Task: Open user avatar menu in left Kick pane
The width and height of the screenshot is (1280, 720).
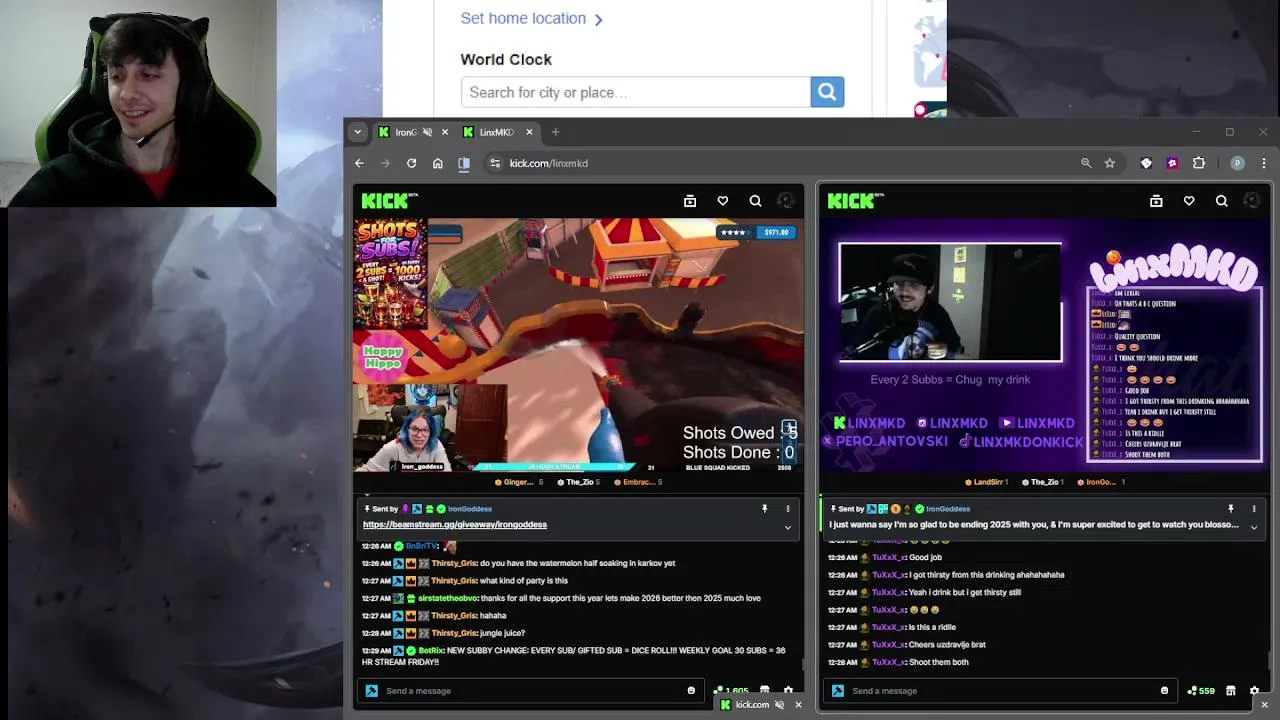Action: [787, 201]
